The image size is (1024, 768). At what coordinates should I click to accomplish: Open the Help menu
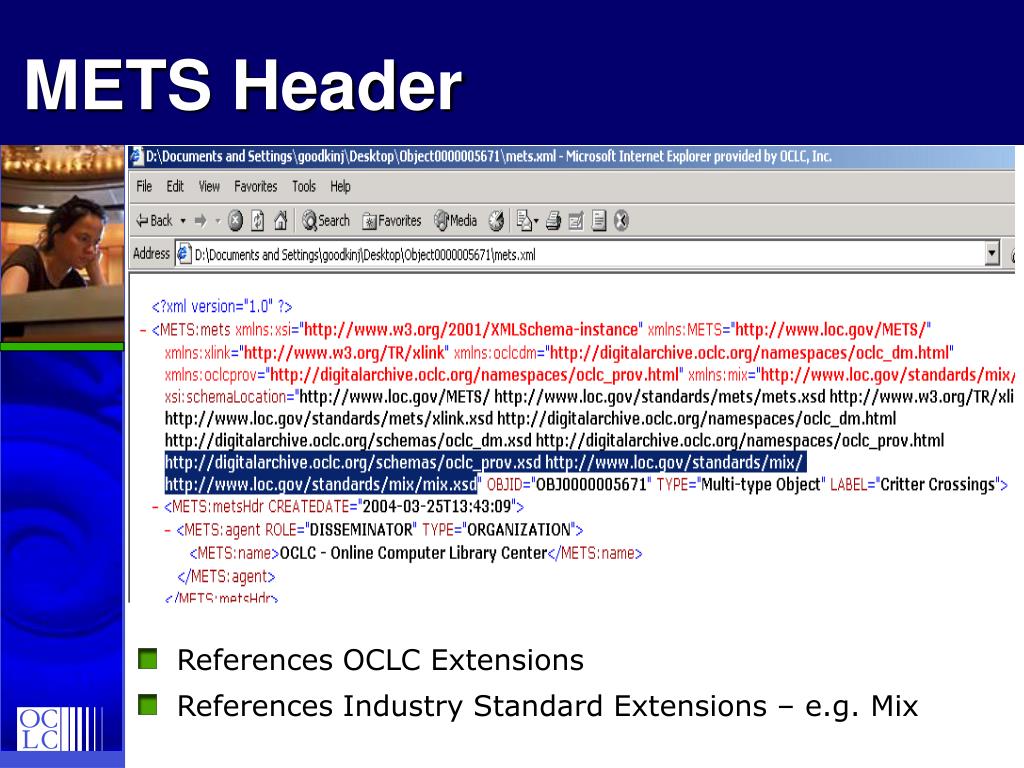(340, 187)
